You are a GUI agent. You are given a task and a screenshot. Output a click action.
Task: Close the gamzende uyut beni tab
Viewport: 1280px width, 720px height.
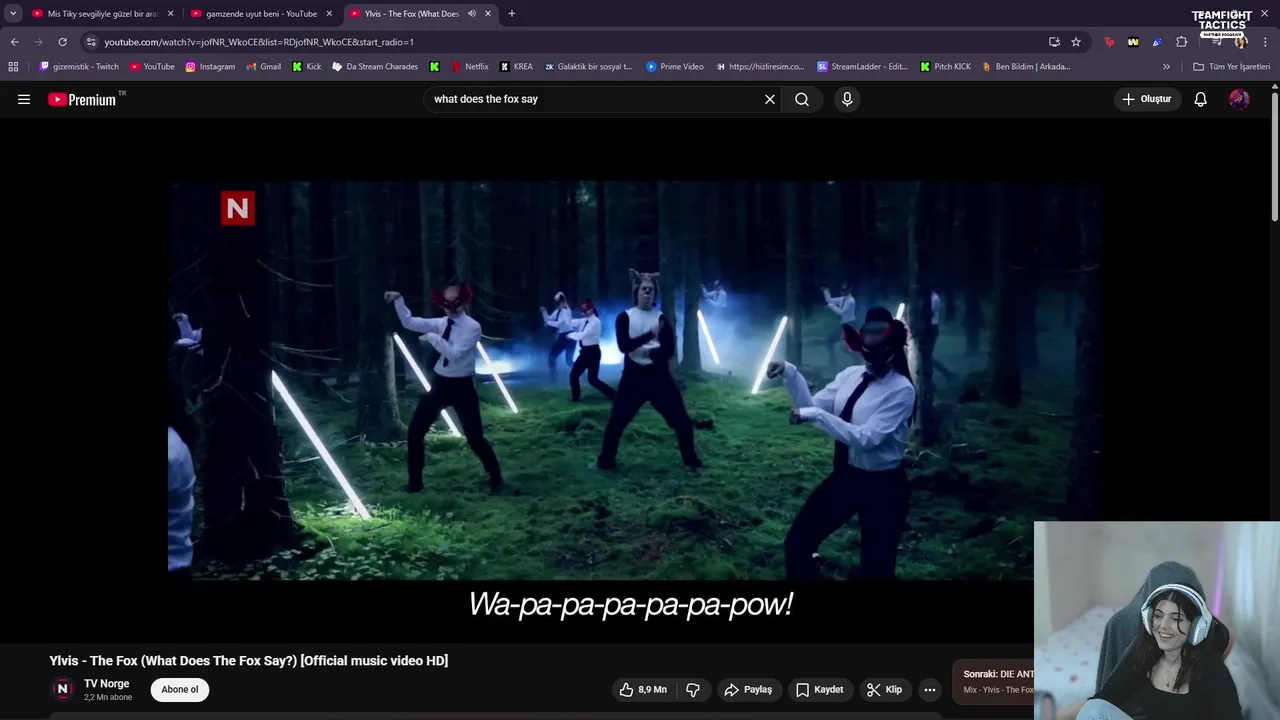pyautogui.click(x=329, y=14)
